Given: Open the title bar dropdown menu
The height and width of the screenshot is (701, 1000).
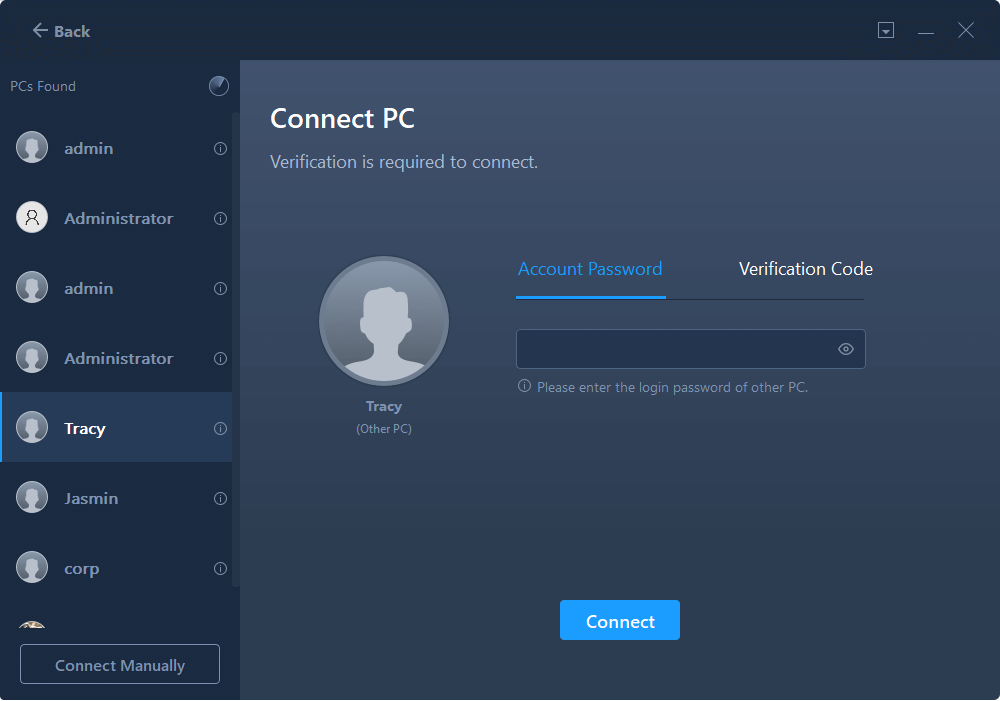Looking at the screenshot, I should tap(886, 31).
